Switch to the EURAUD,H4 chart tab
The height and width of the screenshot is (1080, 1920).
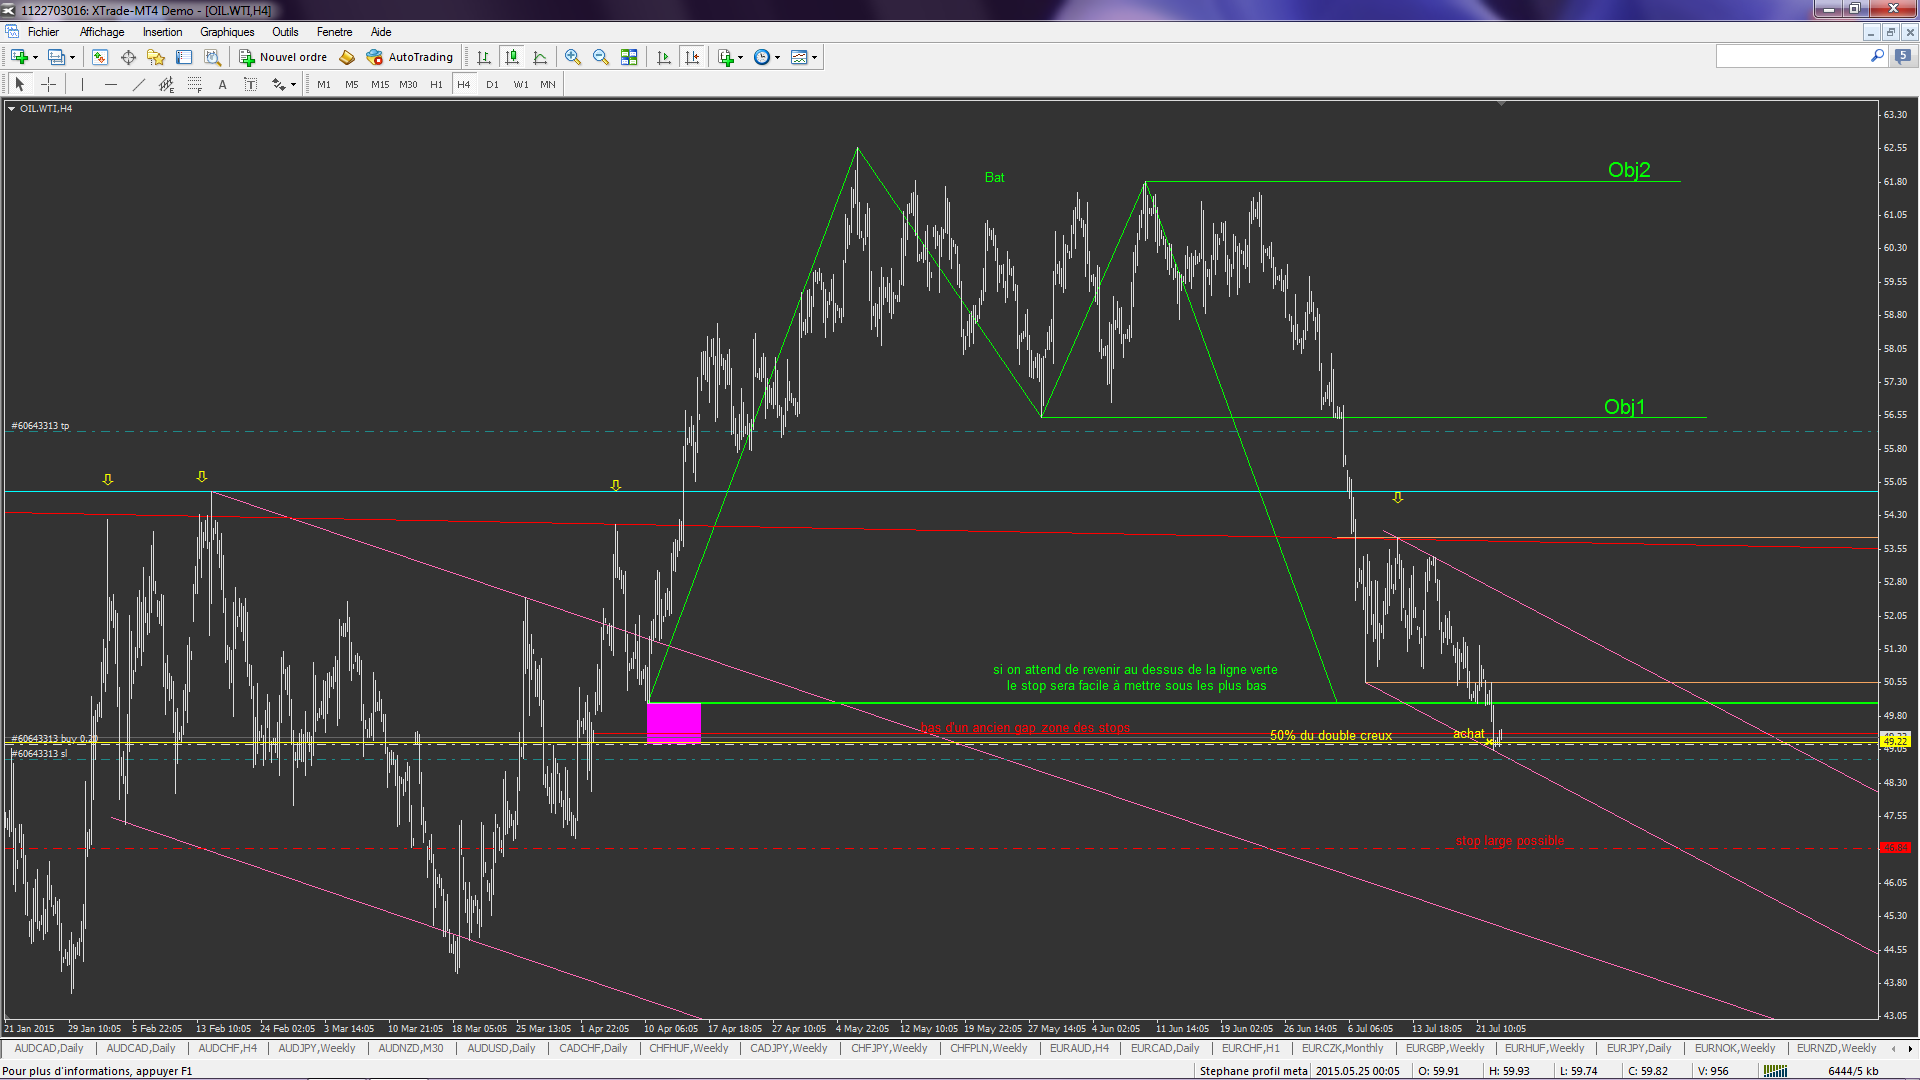1078,1048
